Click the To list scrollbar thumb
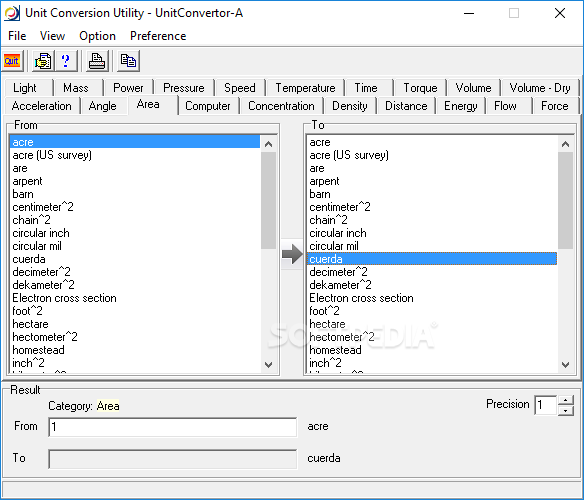Viewport: 584px width, 500px height. coord(565,200)
